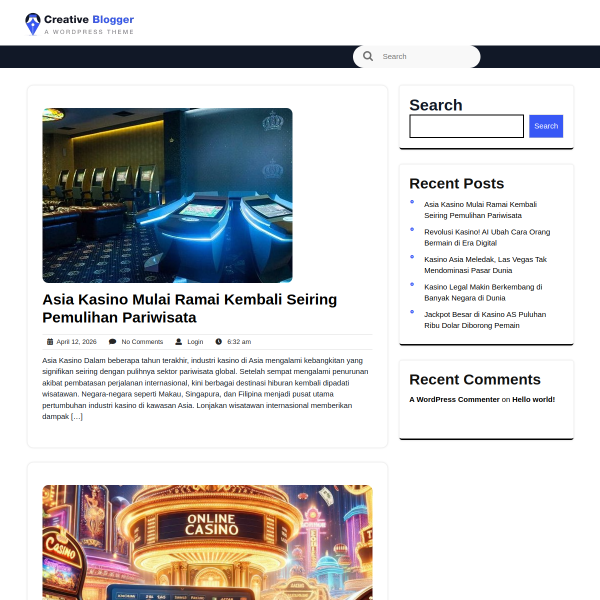This screenshot has height=600, width=600.
Task: Click the No Comments link
Action: [x=142, y=342]
